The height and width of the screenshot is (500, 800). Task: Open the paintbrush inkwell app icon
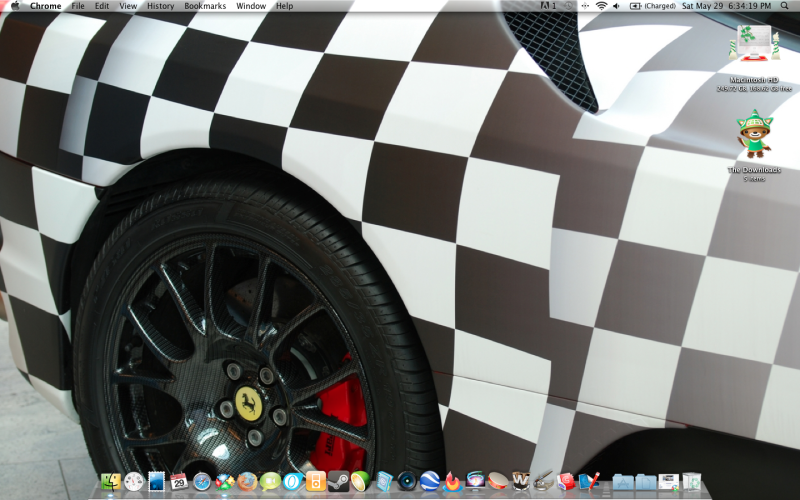point(543,482)
